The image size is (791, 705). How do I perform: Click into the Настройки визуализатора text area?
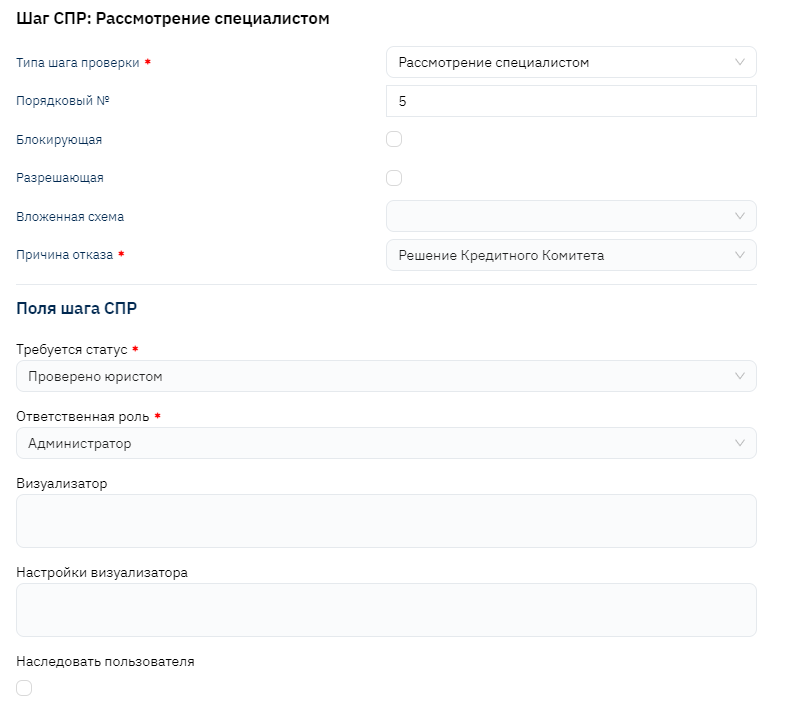tap(386, 610)
